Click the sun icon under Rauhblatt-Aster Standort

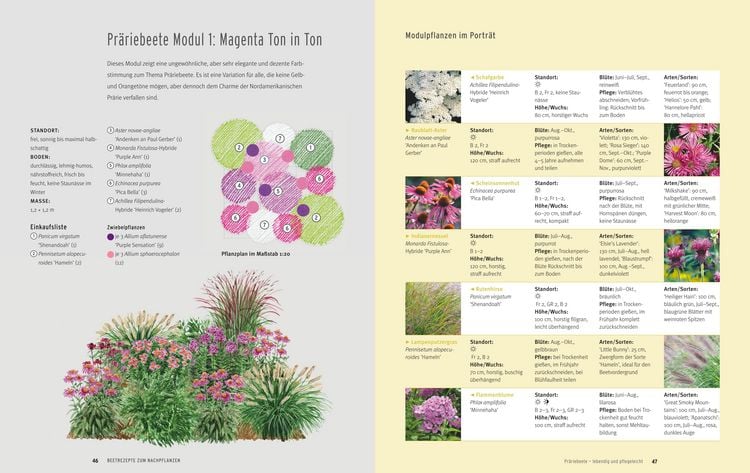pyautogui.click(x=473, y=138)
